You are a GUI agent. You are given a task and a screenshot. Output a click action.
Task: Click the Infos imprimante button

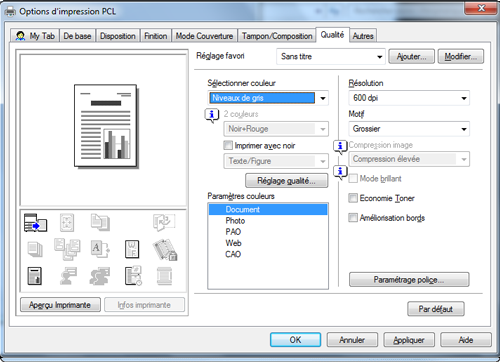pos(144,305)
